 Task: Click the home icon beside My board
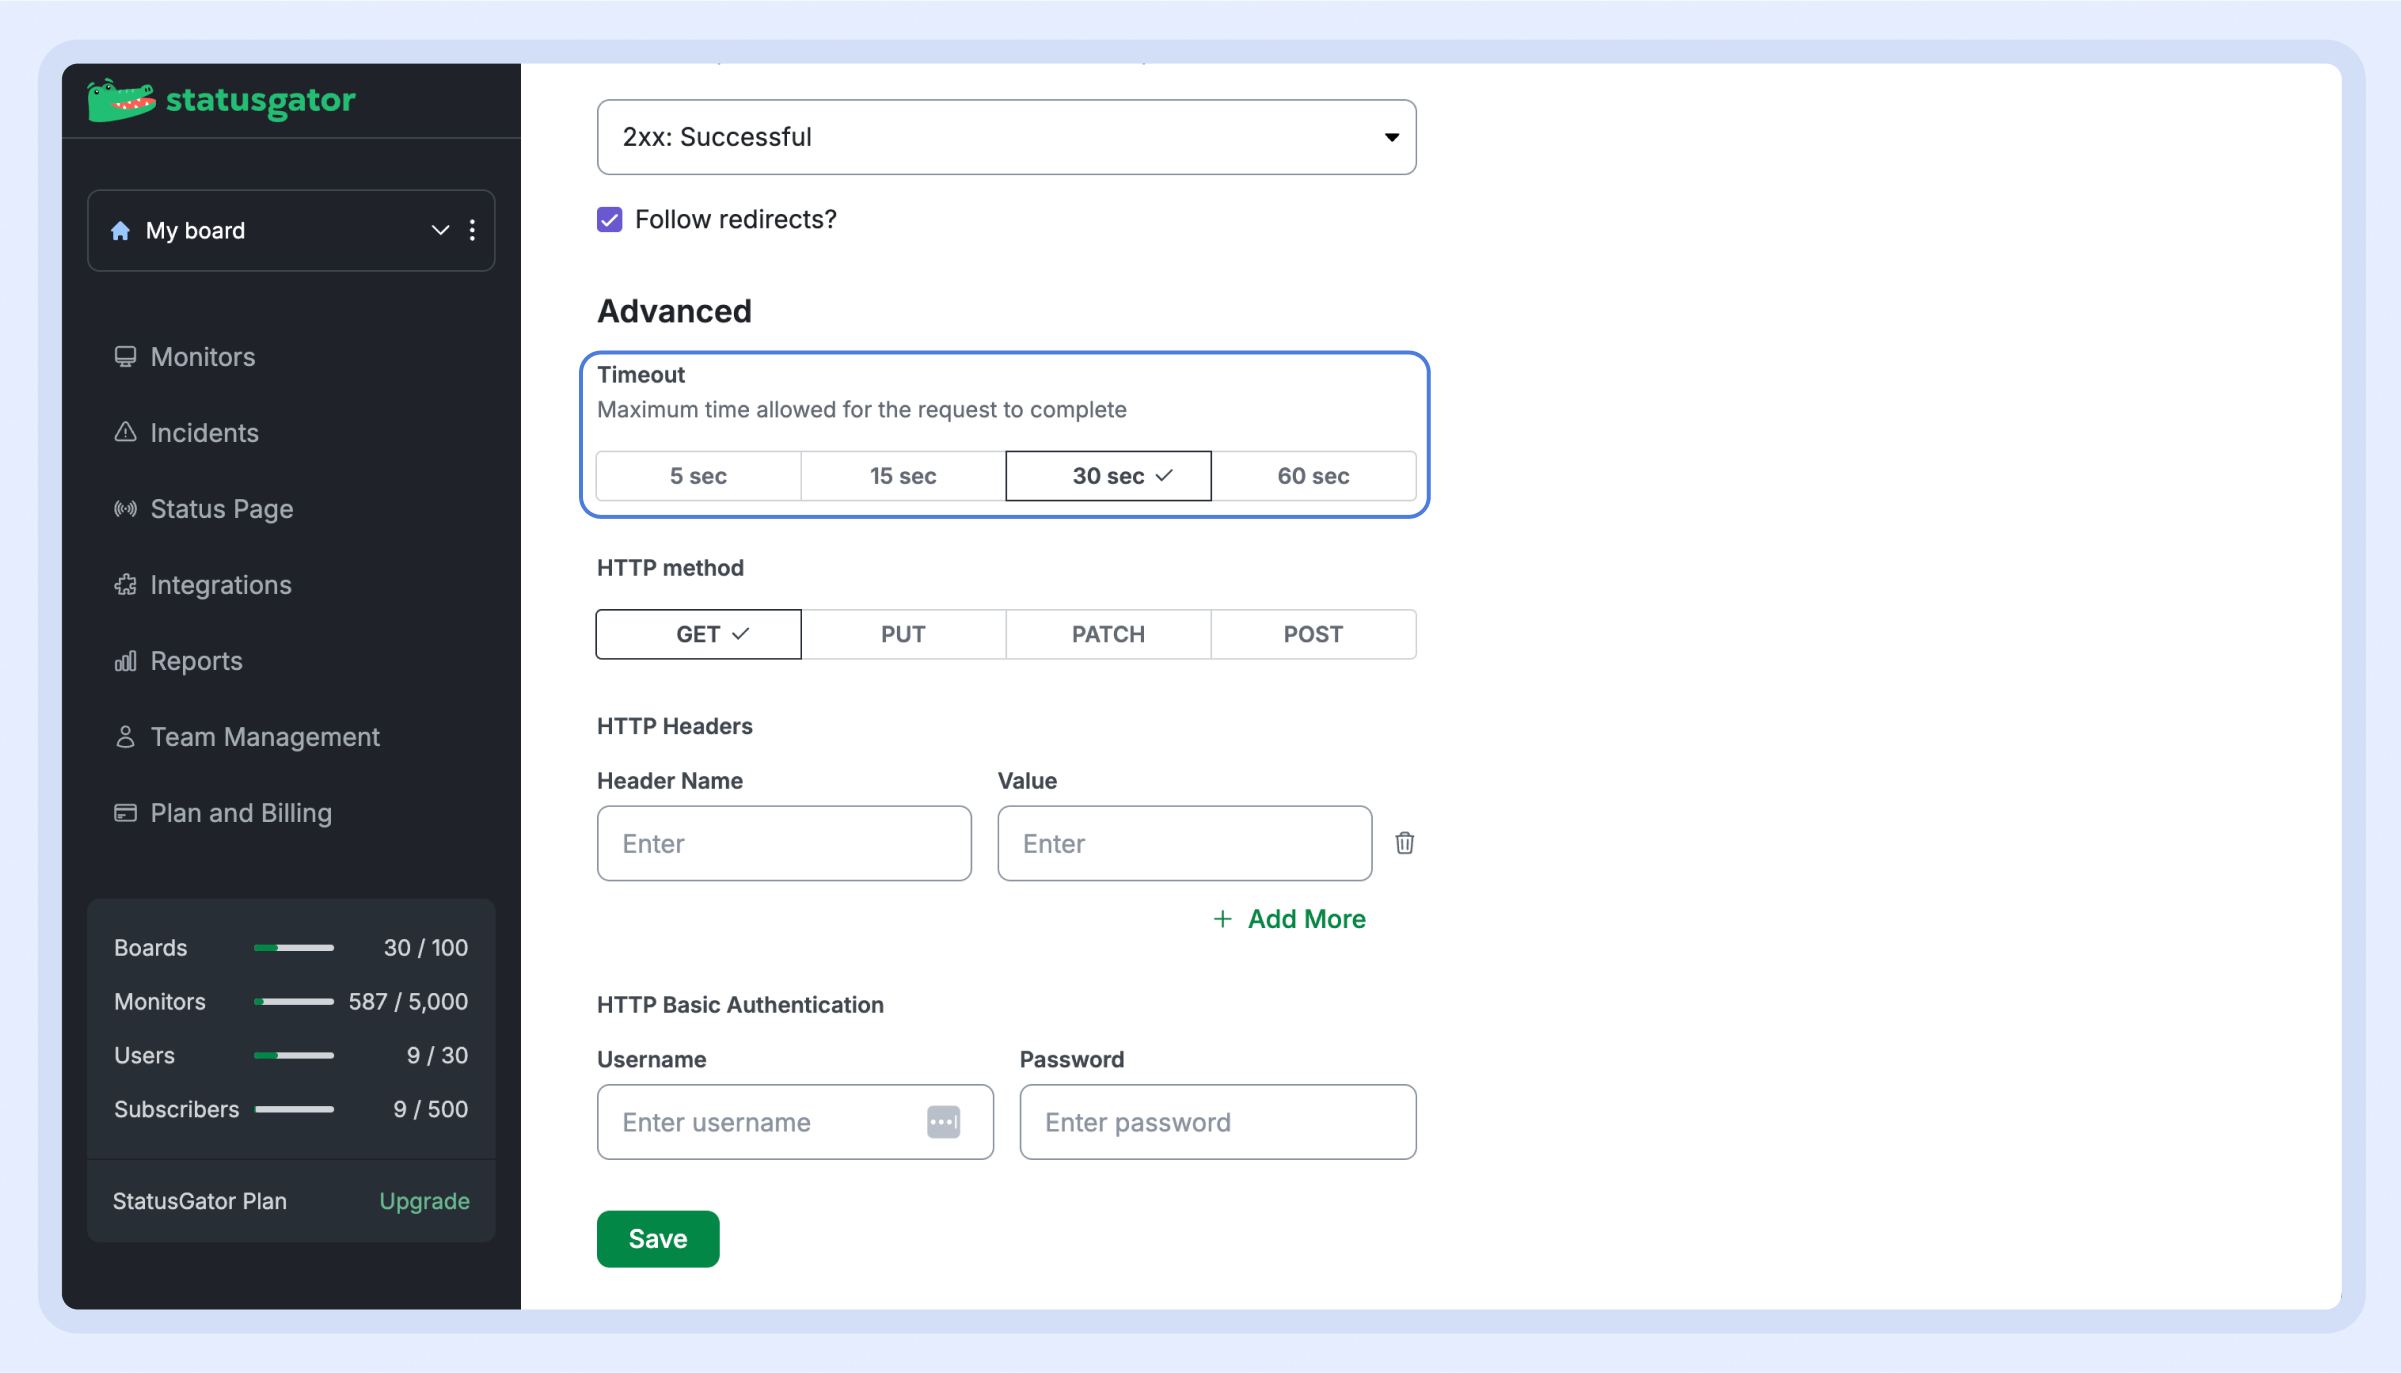(120, 231)
